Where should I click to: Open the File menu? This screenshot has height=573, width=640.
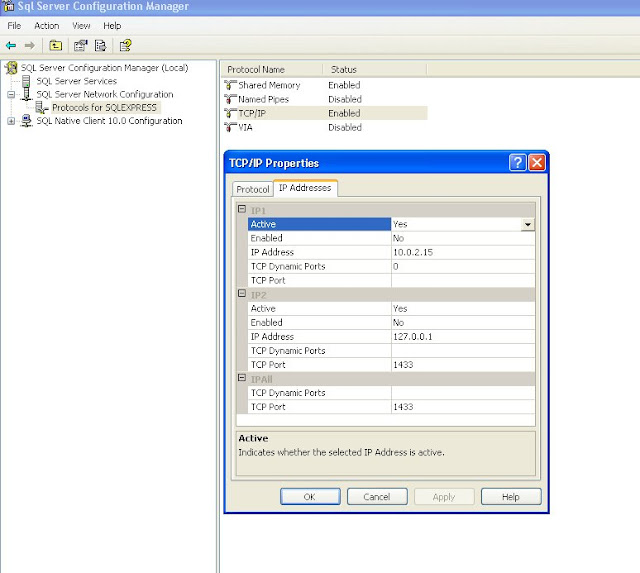(x=14, y=26)
